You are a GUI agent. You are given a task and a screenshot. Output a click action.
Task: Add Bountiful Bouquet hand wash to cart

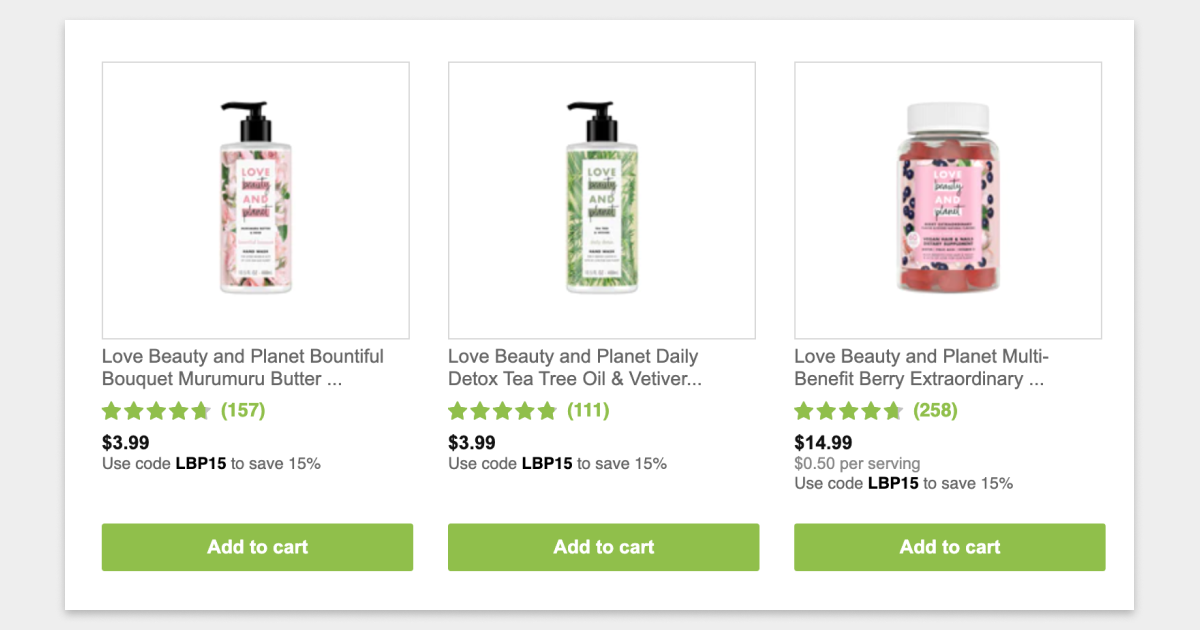coord(257,547)
